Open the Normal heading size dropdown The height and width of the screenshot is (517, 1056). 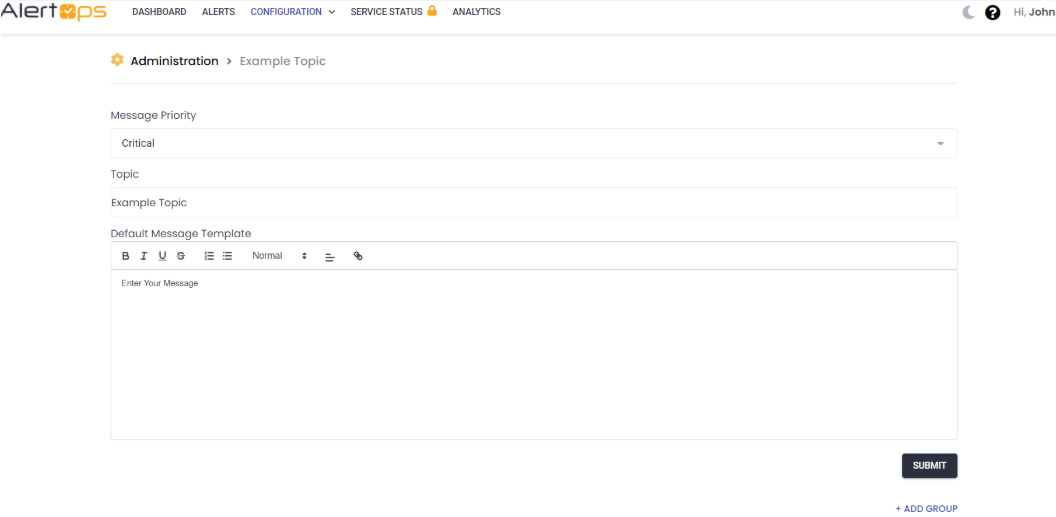279,256
